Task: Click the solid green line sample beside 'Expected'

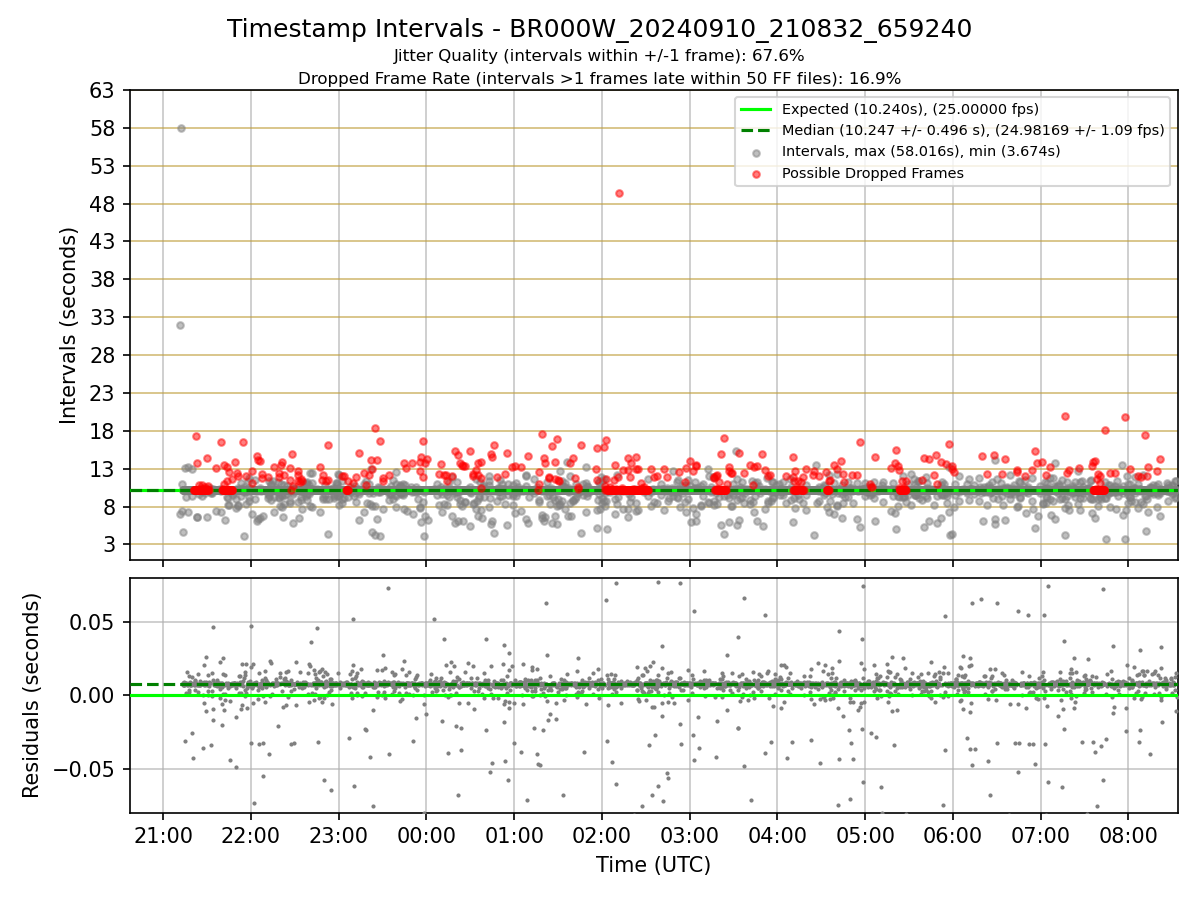Action: pos(756,109)
